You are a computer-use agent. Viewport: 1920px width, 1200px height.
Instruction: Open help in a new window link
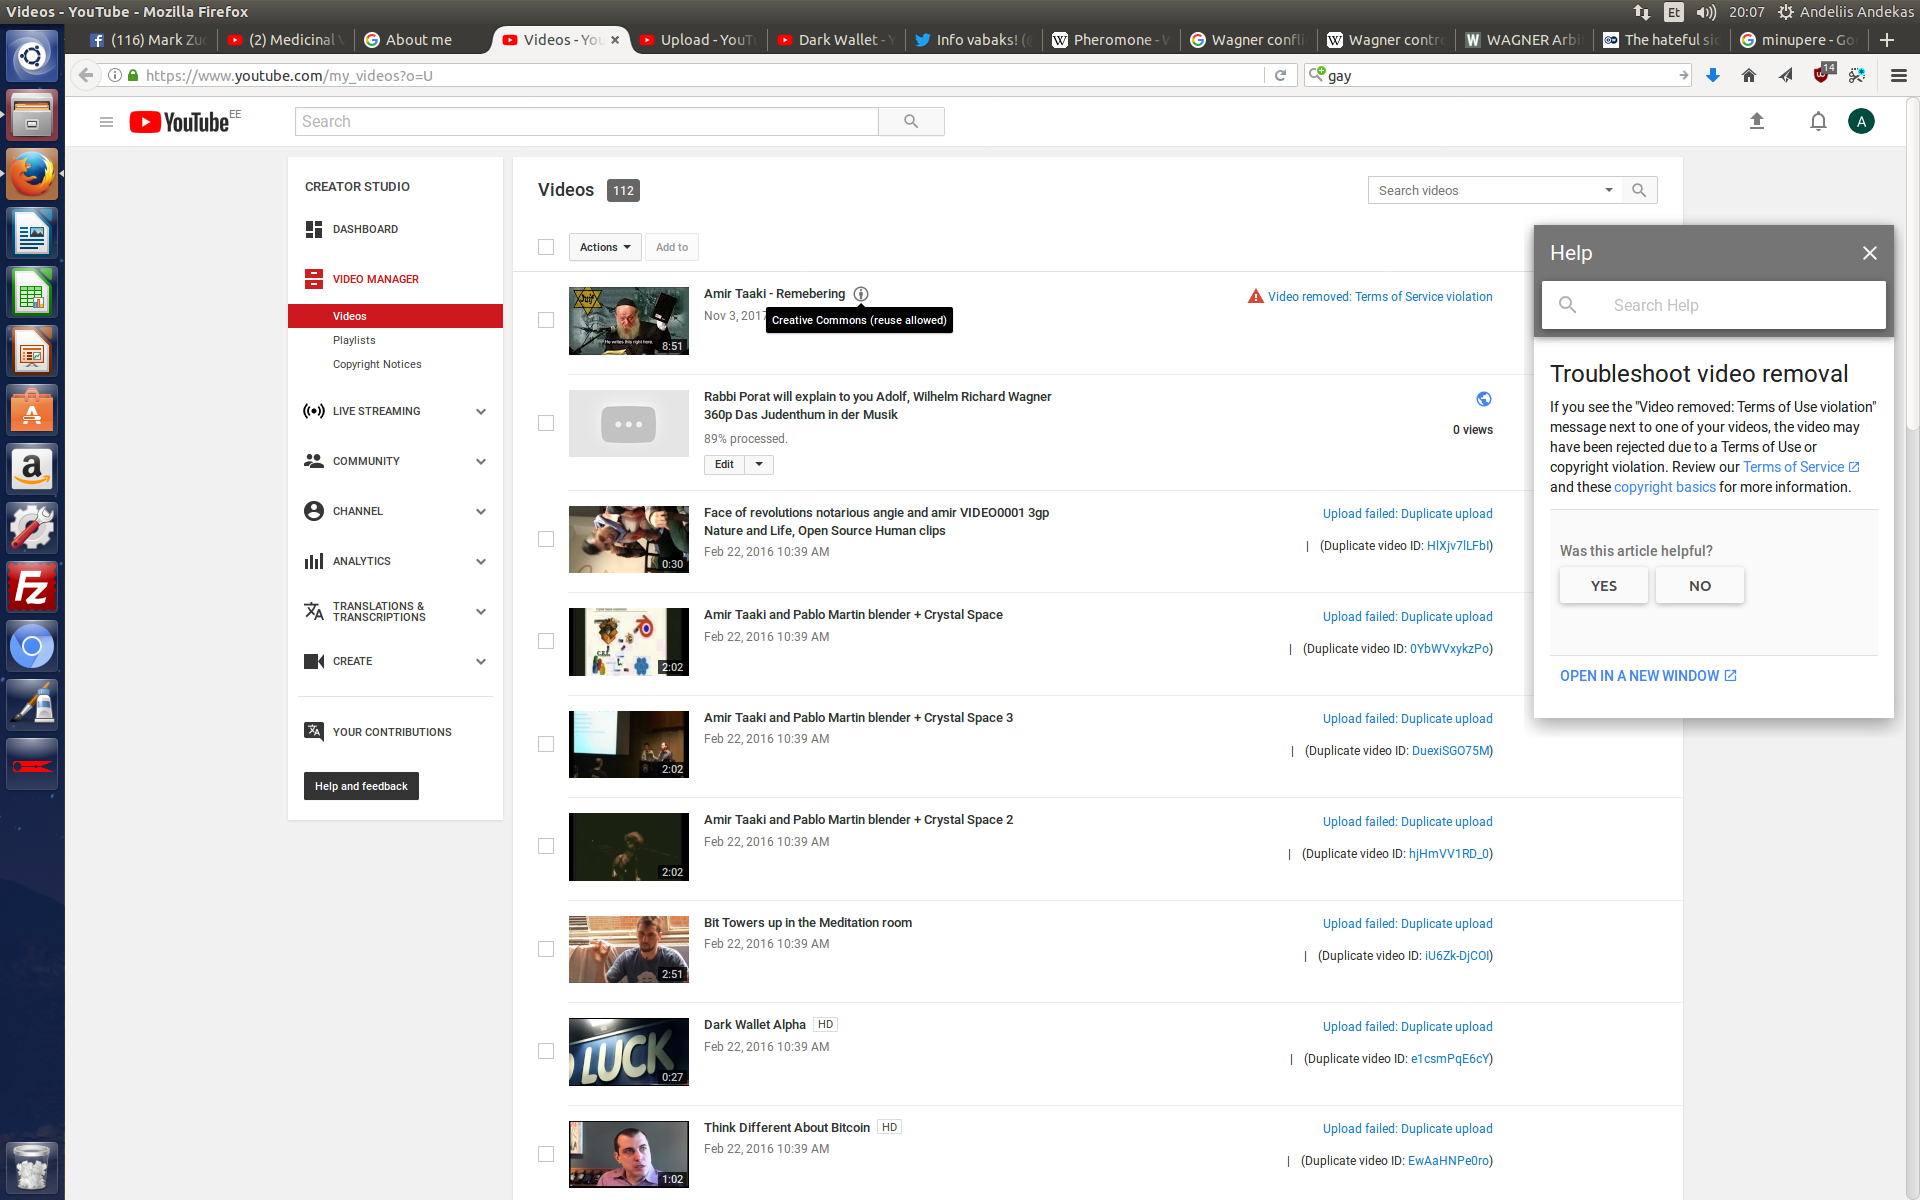coord(1648,676)
